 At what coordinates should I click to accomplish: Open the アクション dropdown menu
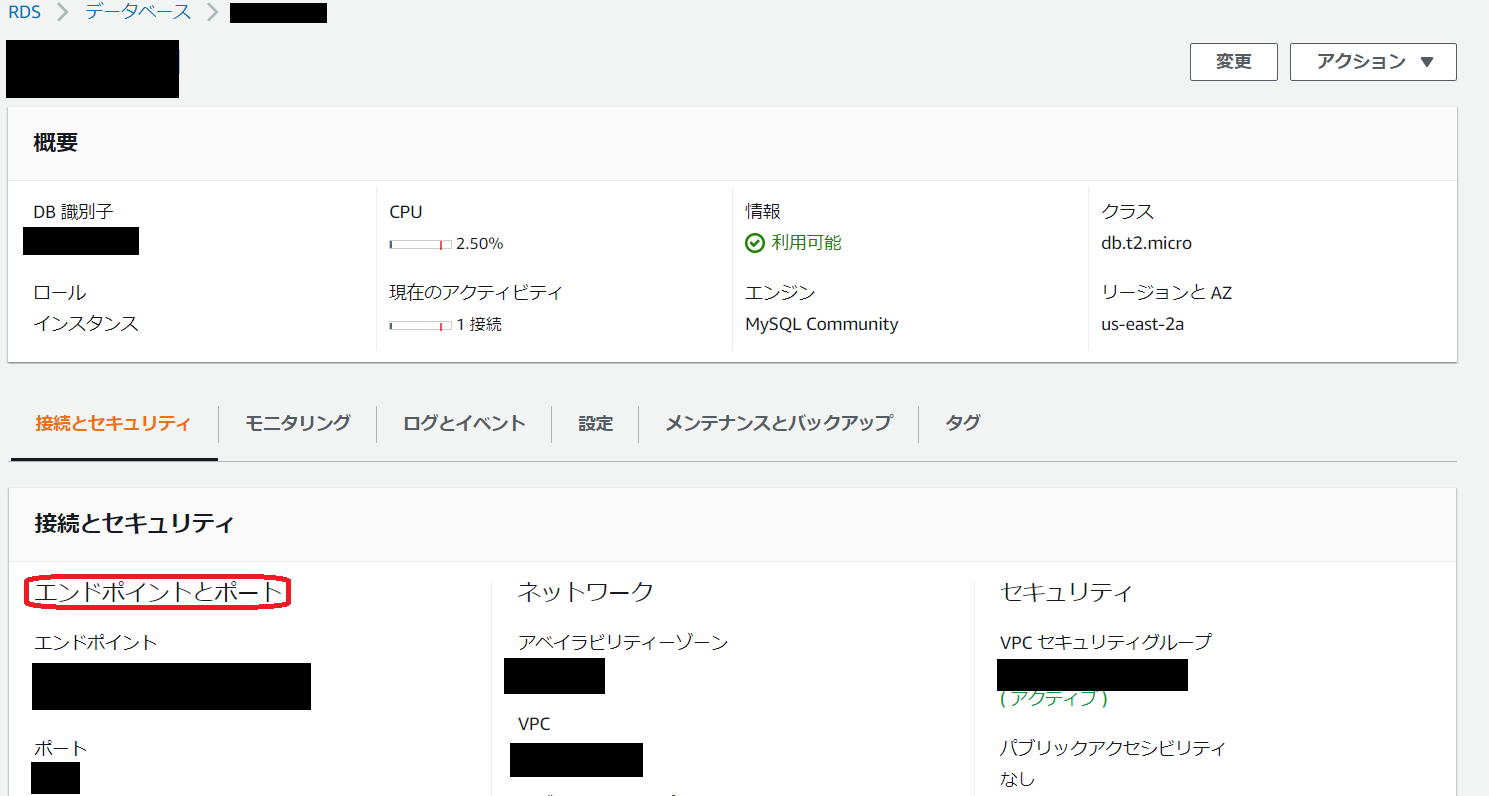coord(1373,62)
